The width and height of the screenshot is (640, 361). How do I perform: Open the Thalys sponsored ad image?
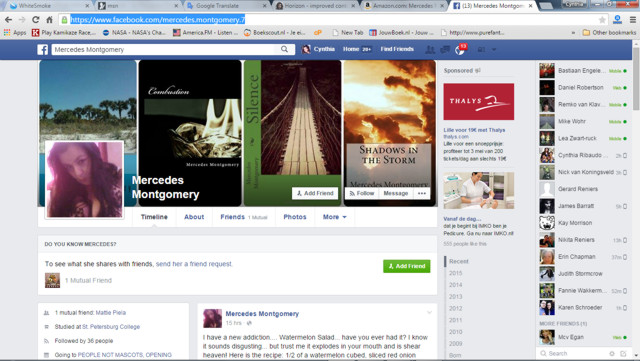[x=479, y=102]
